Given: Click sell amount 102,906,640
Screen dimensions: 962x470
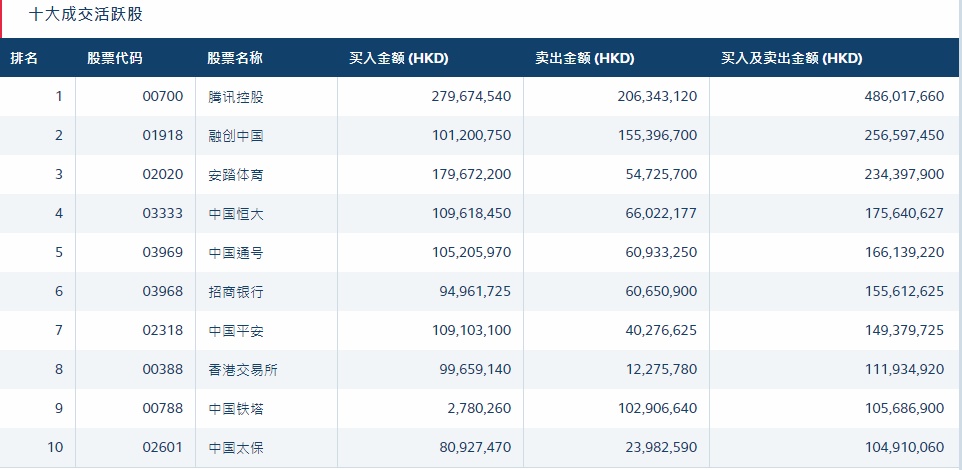Looking at the screenshot, I should tap(657, 408).
